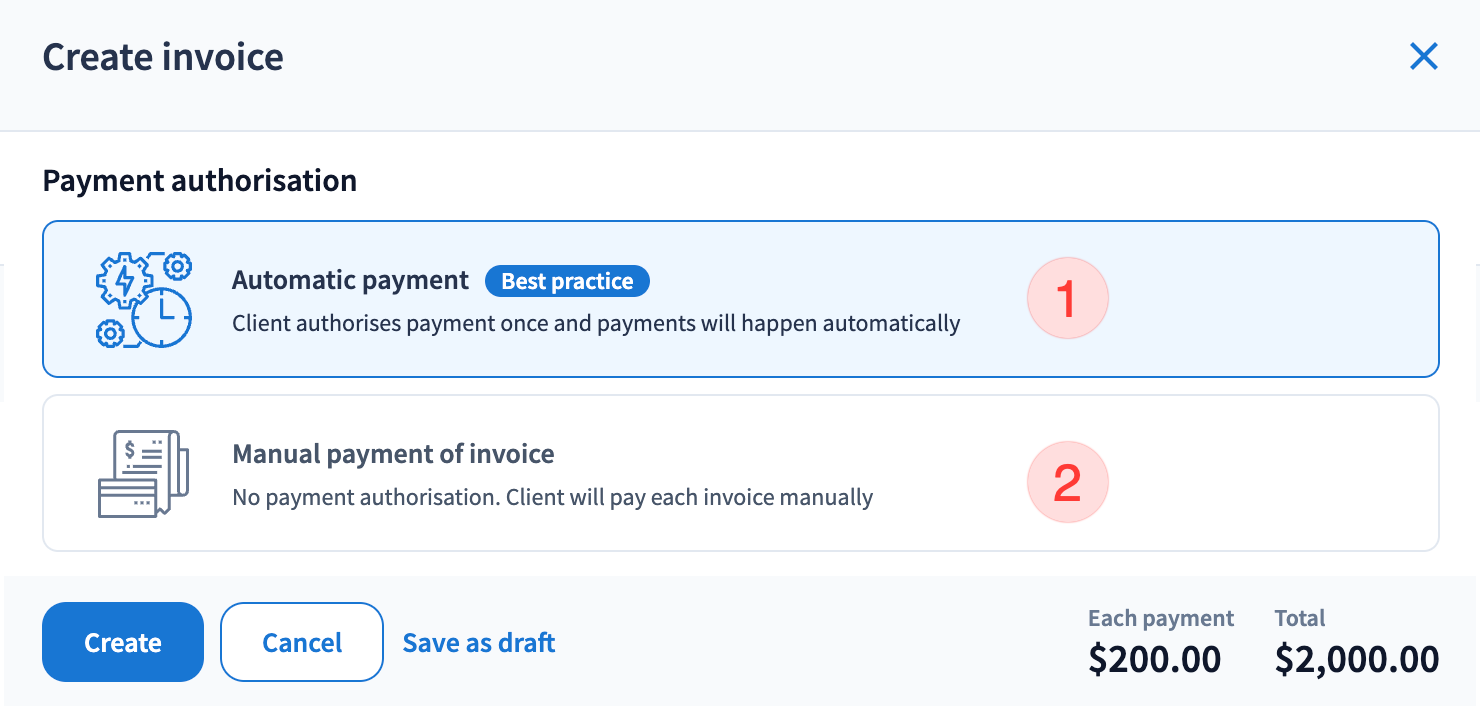Click the Total label

coord(1299,618)
